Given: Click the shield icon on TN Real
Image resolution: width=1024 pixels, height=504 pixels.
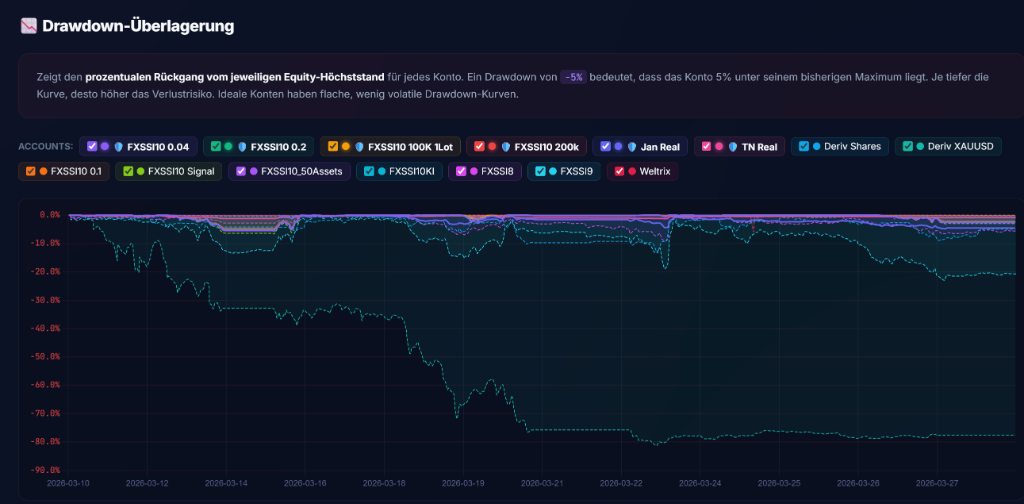Looking at the screenshot, I should click(733, 146).
